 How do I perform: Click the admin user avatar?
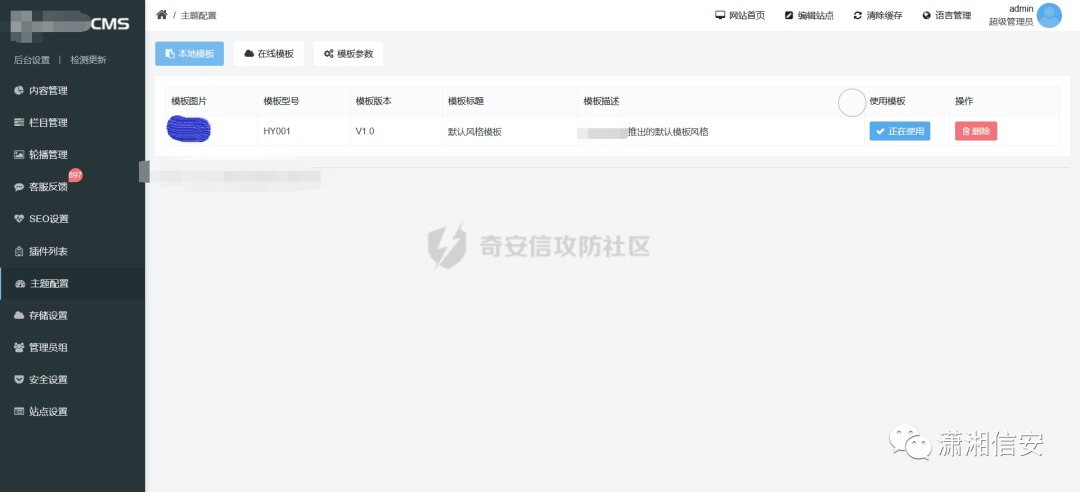1049,15
